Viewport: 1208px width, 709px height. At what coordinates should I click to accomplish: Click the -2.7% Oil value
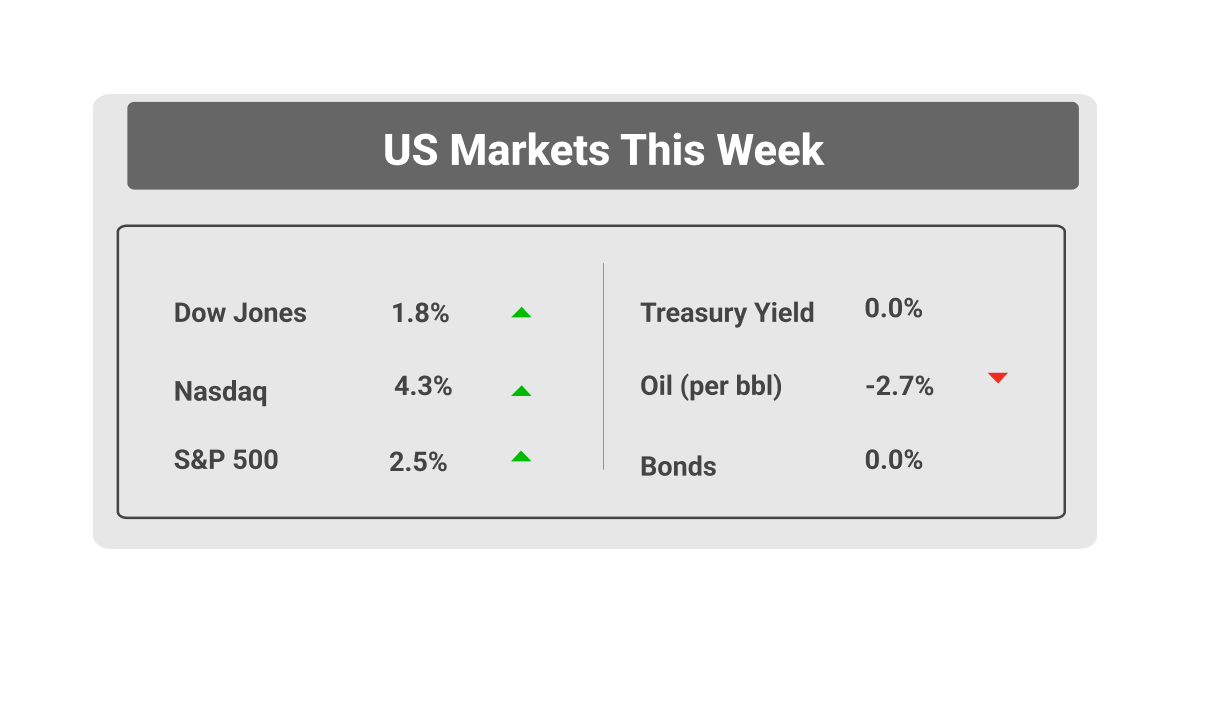(x=899, y=386)
